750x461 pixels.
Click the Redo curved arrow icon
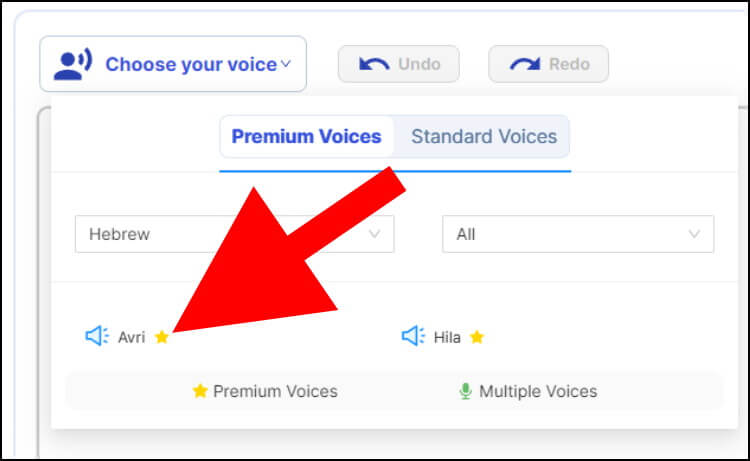(x=525, y=64)
